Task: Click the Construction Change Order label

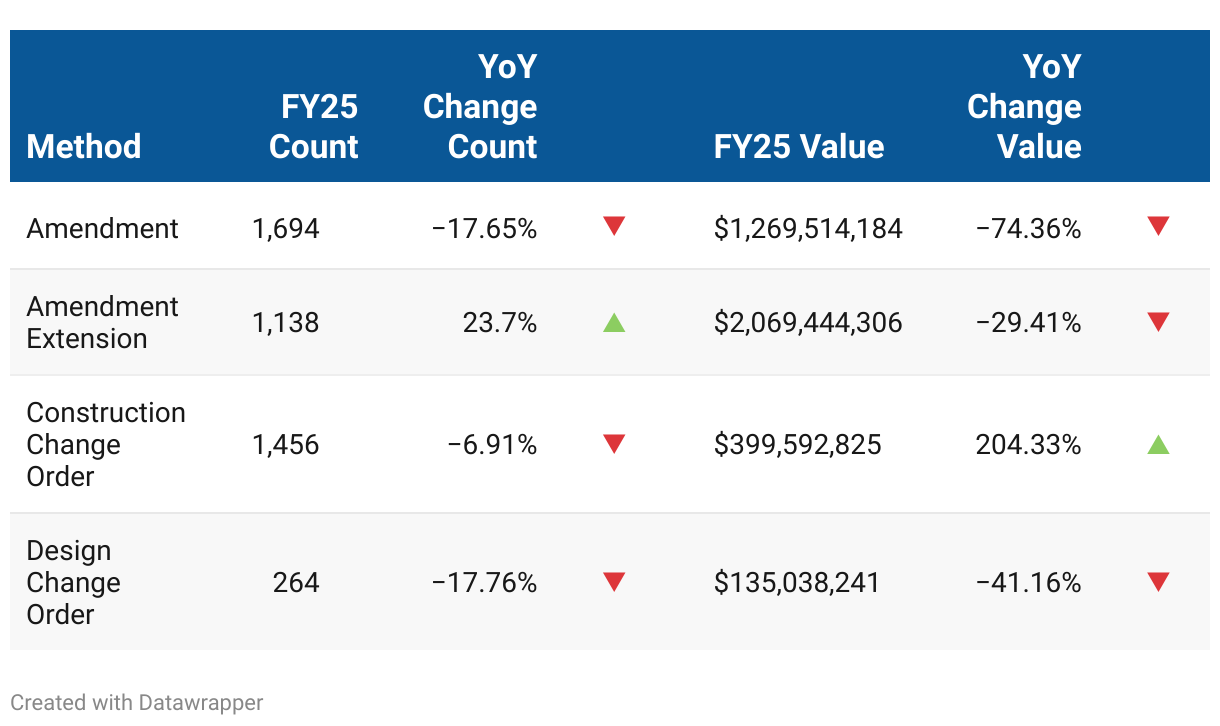Action: tap(106, 444)
